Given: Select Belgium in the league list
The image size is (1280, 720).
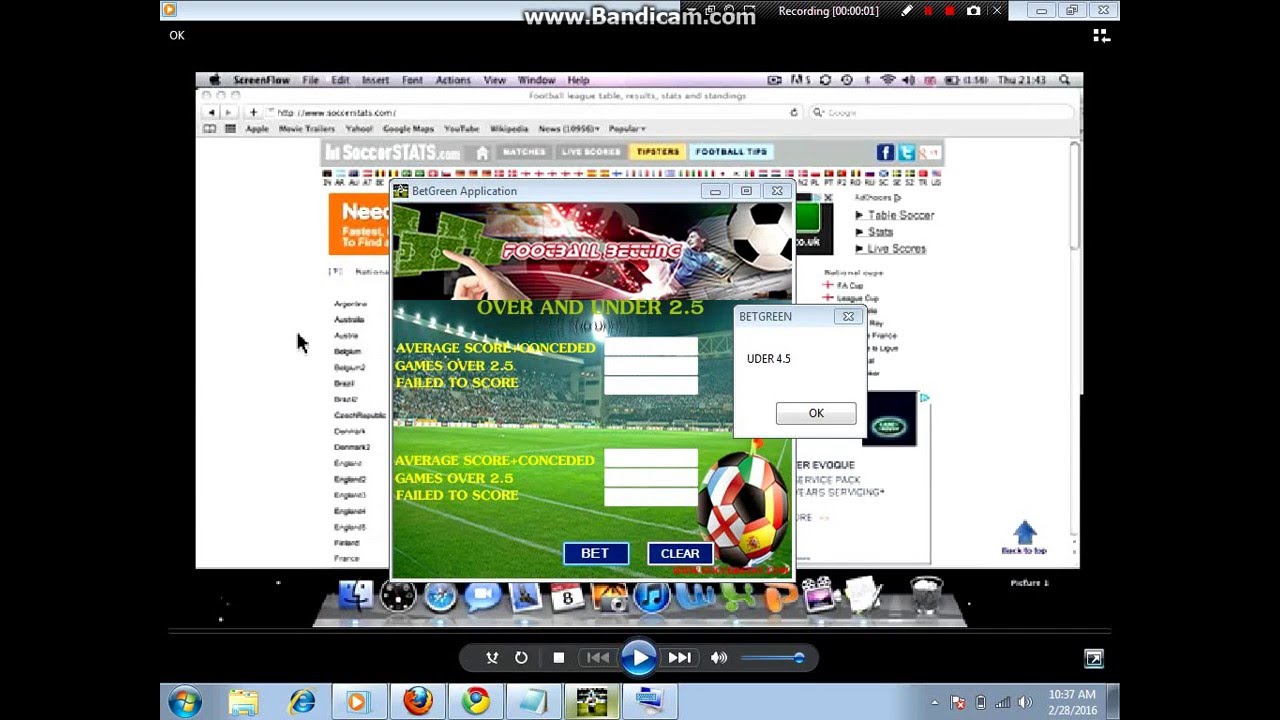Looking at the screenshot, I should tap(347, 351).
